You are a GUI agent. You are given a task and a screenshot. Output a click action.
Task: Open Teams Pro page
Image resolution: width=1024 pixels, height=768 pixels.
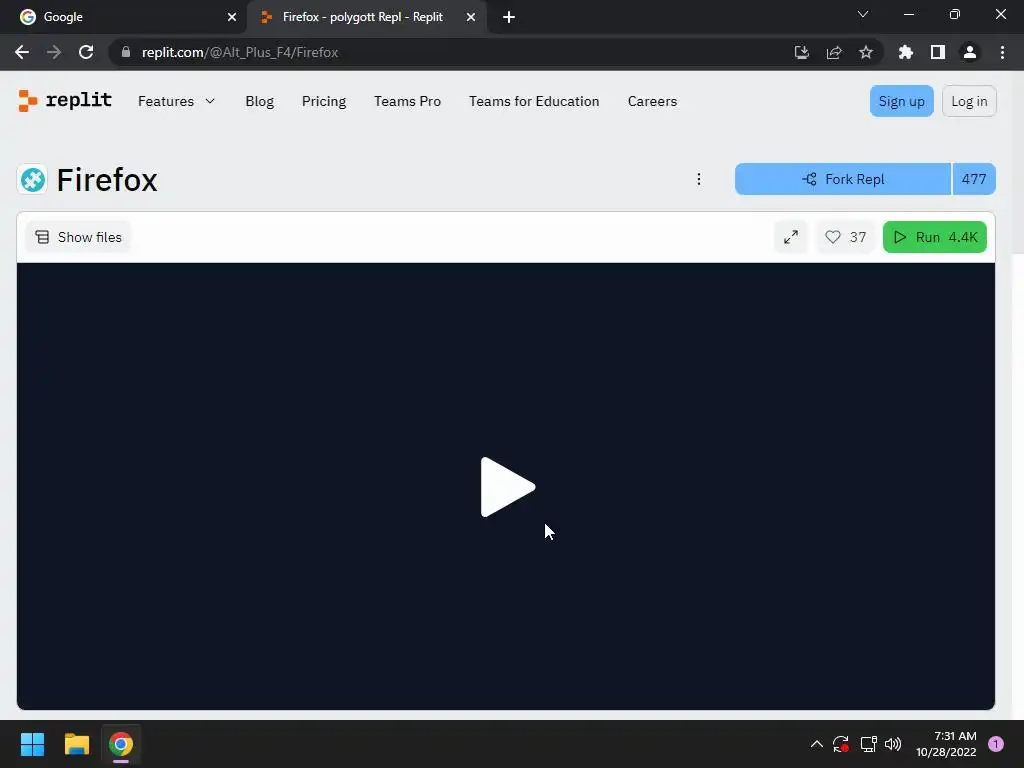[x=408, y=101]
